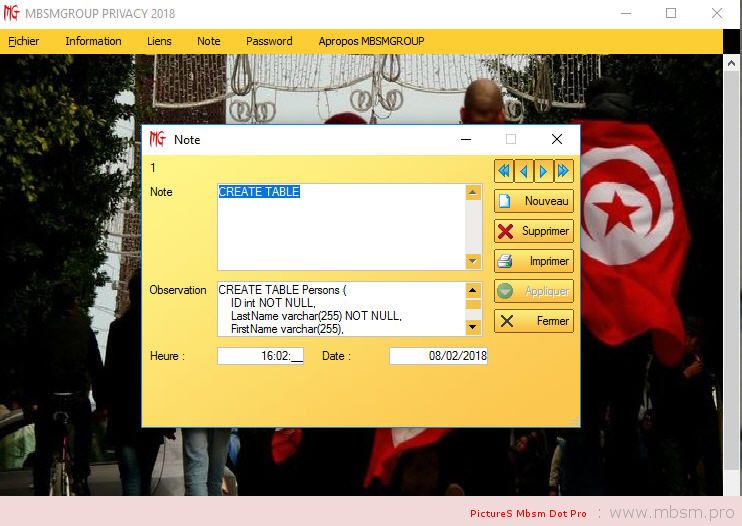Open the Liens menu
The image size is (742, 526).
pos(159,41)
